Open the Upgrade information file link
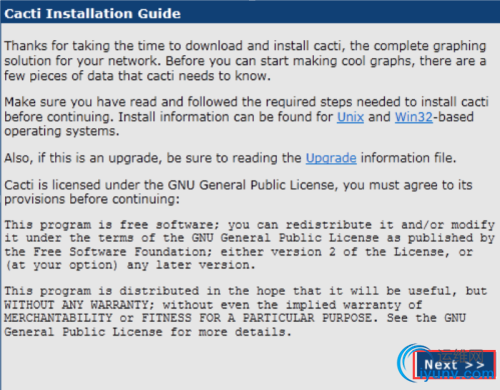 [331, 158]
